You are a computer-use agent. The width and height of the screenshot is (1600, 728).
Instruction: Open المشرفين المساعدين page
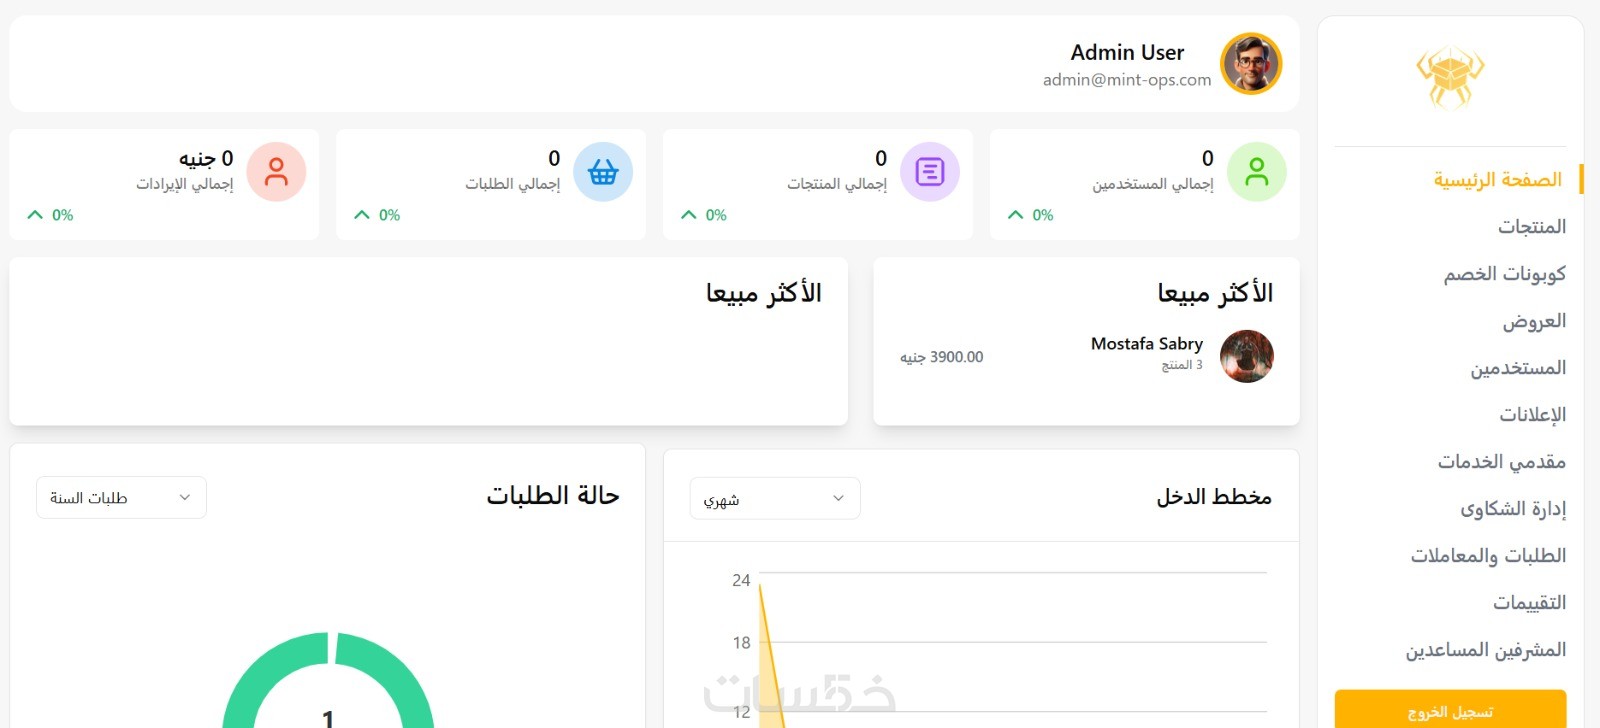[1485, 649]
